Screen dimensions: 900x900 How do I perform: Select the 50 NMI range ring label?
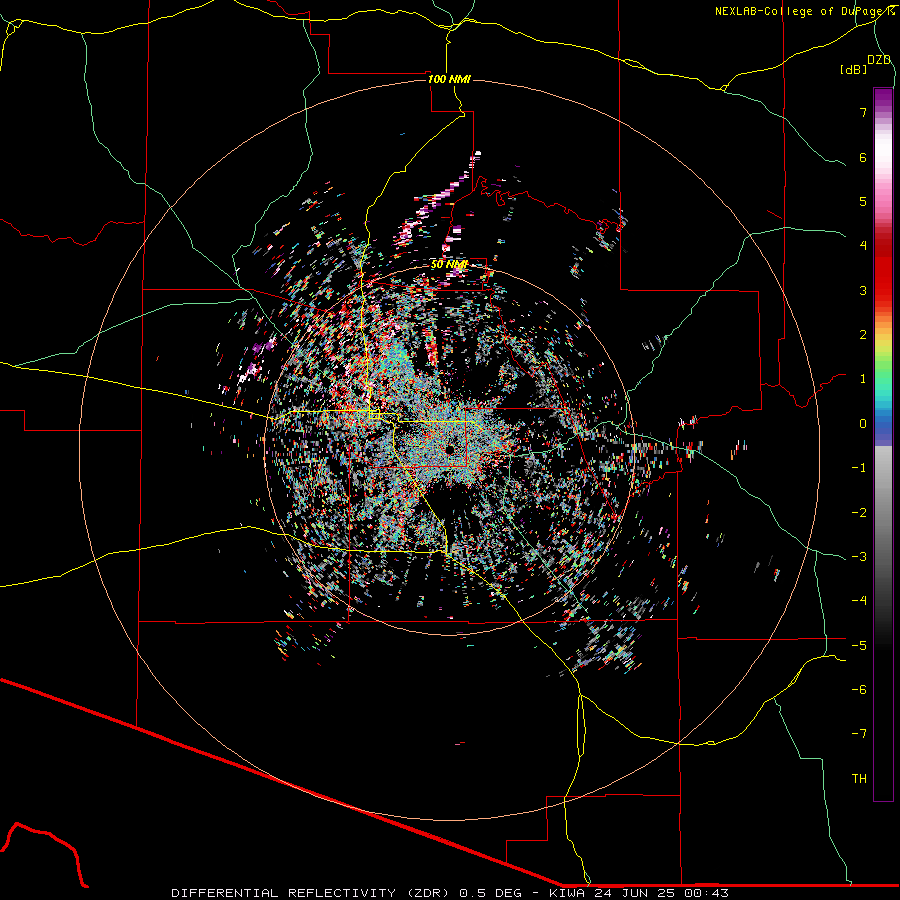449,265
